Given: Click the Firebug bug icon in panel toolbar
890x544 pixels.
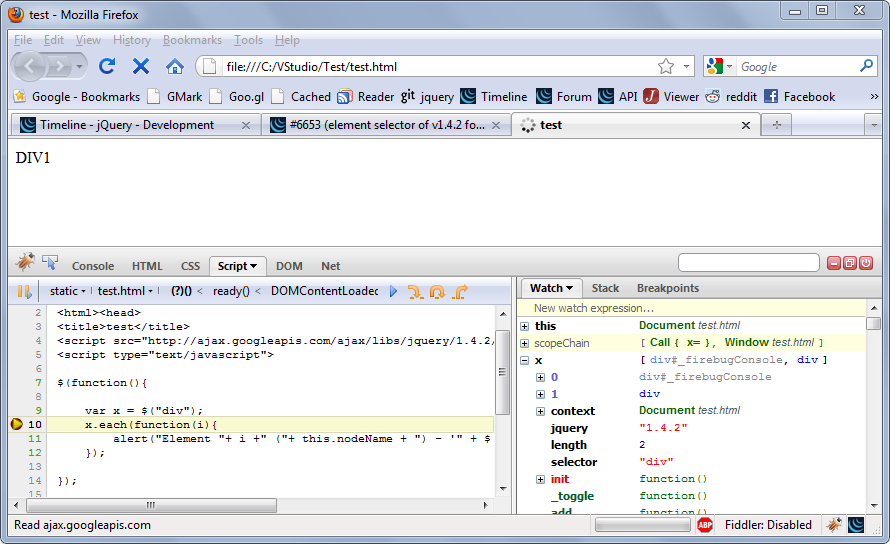Looking at the screenshot, I should [x=25, y=262].
